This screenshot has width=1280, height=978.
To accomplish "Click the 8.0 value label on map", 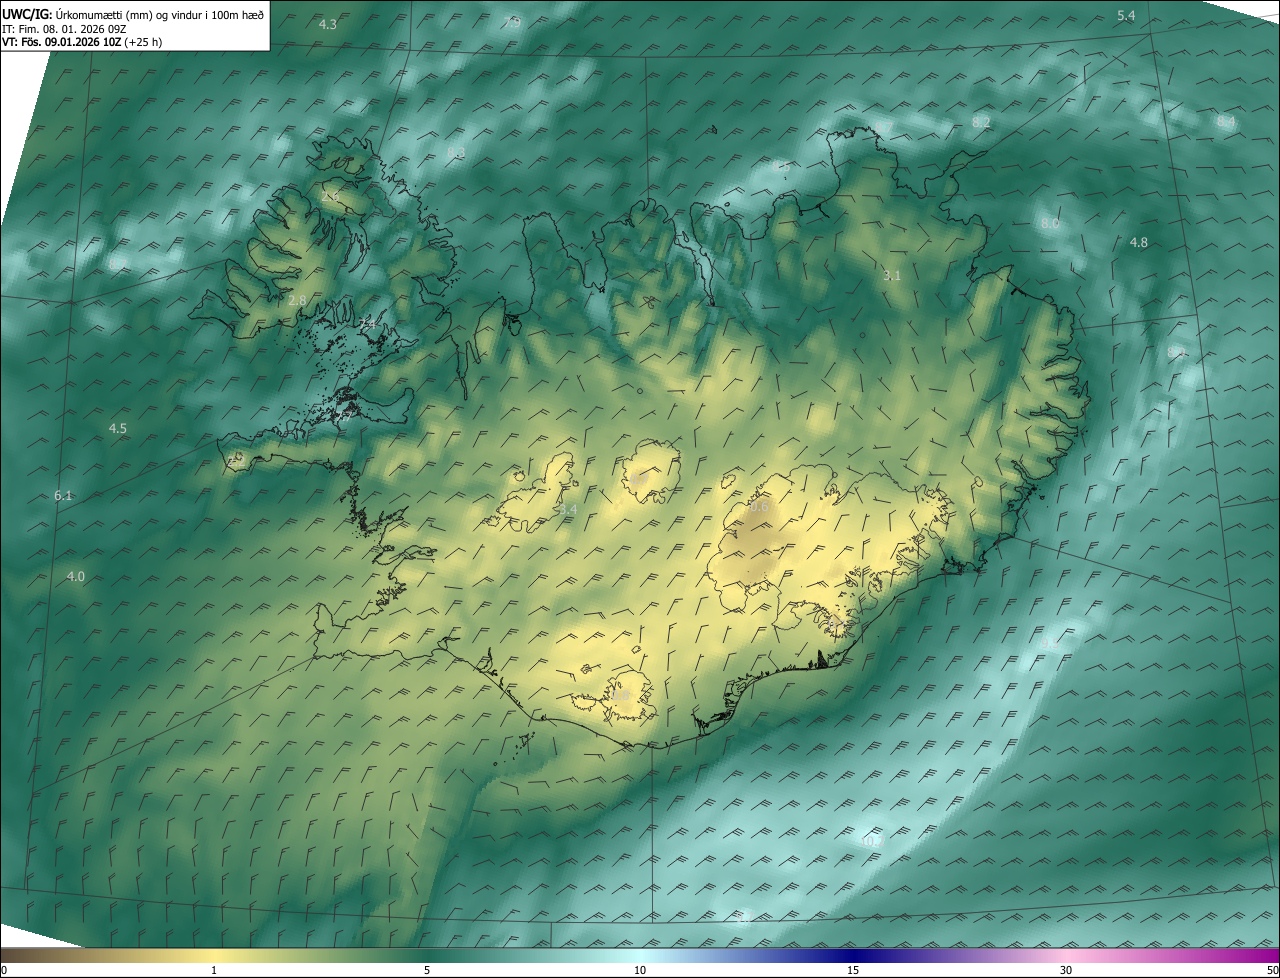I will pyautogui.click(x=1049, y=223).
